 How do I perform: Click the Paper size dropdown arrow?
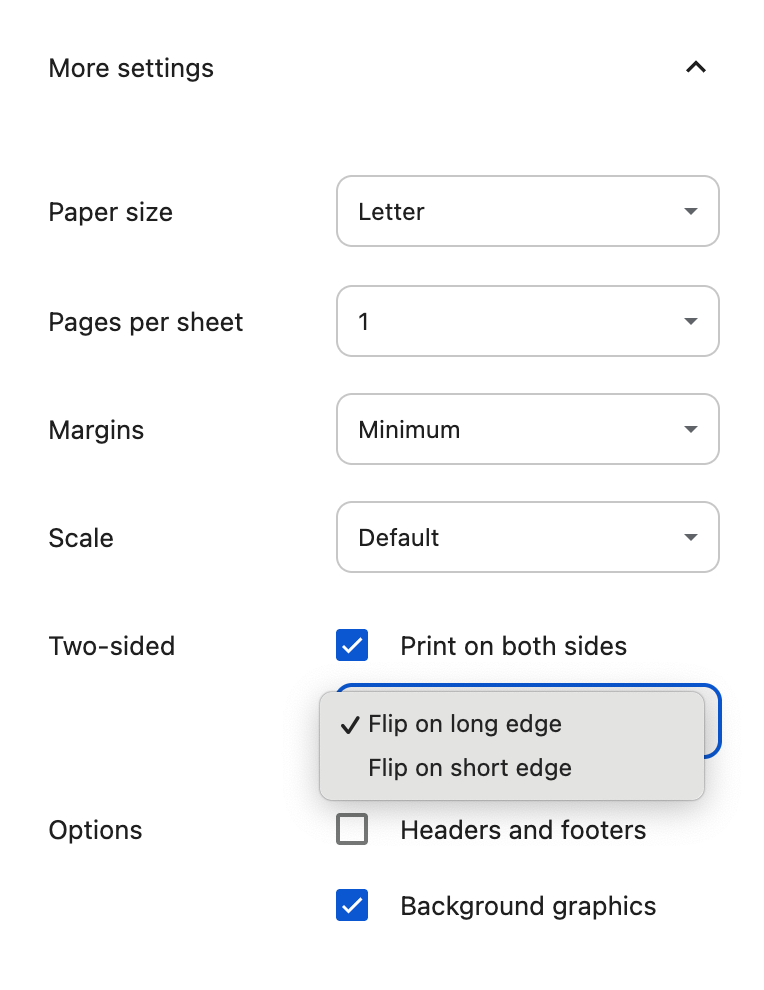click(690, 212)
